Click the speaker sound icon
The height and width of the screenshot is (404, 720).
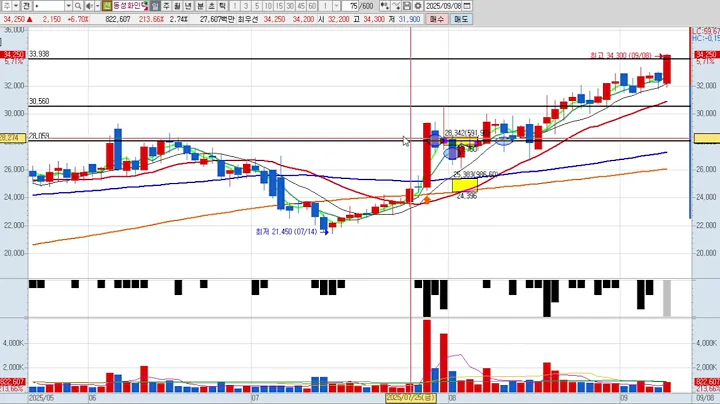point(89,6)
